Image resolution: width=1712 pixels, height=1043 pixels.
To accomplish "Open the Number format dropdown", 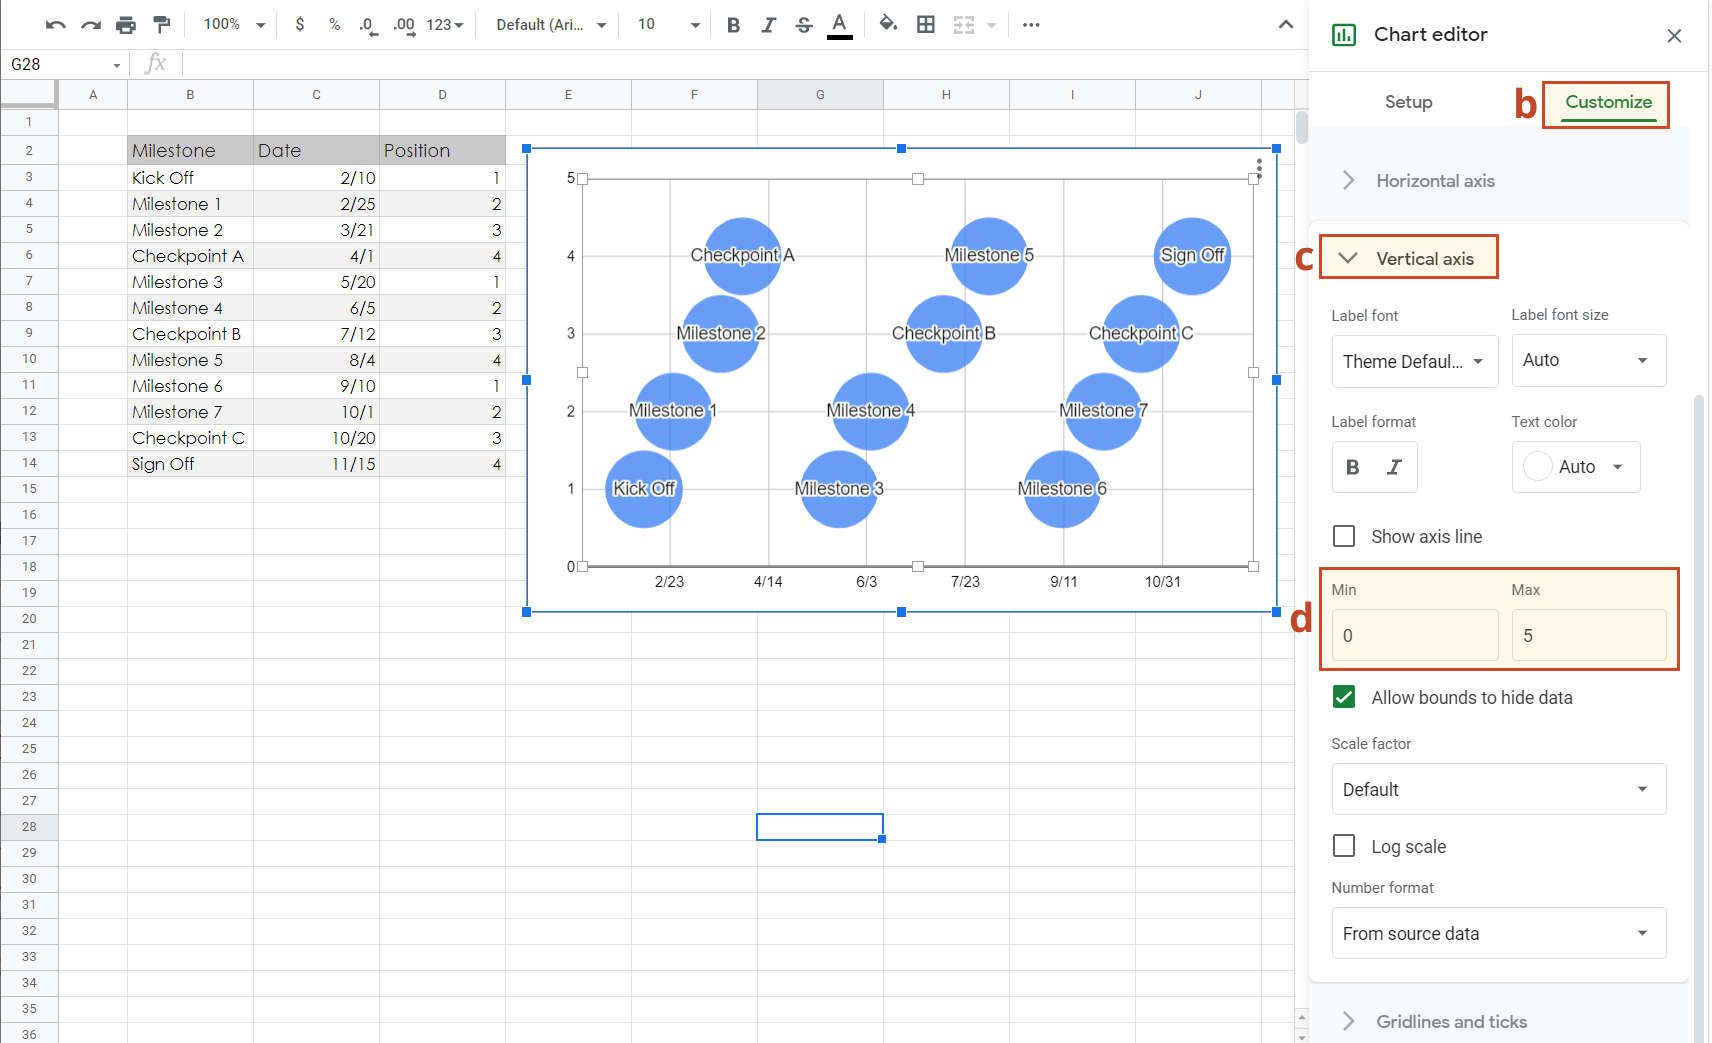I will [1497, 933].
